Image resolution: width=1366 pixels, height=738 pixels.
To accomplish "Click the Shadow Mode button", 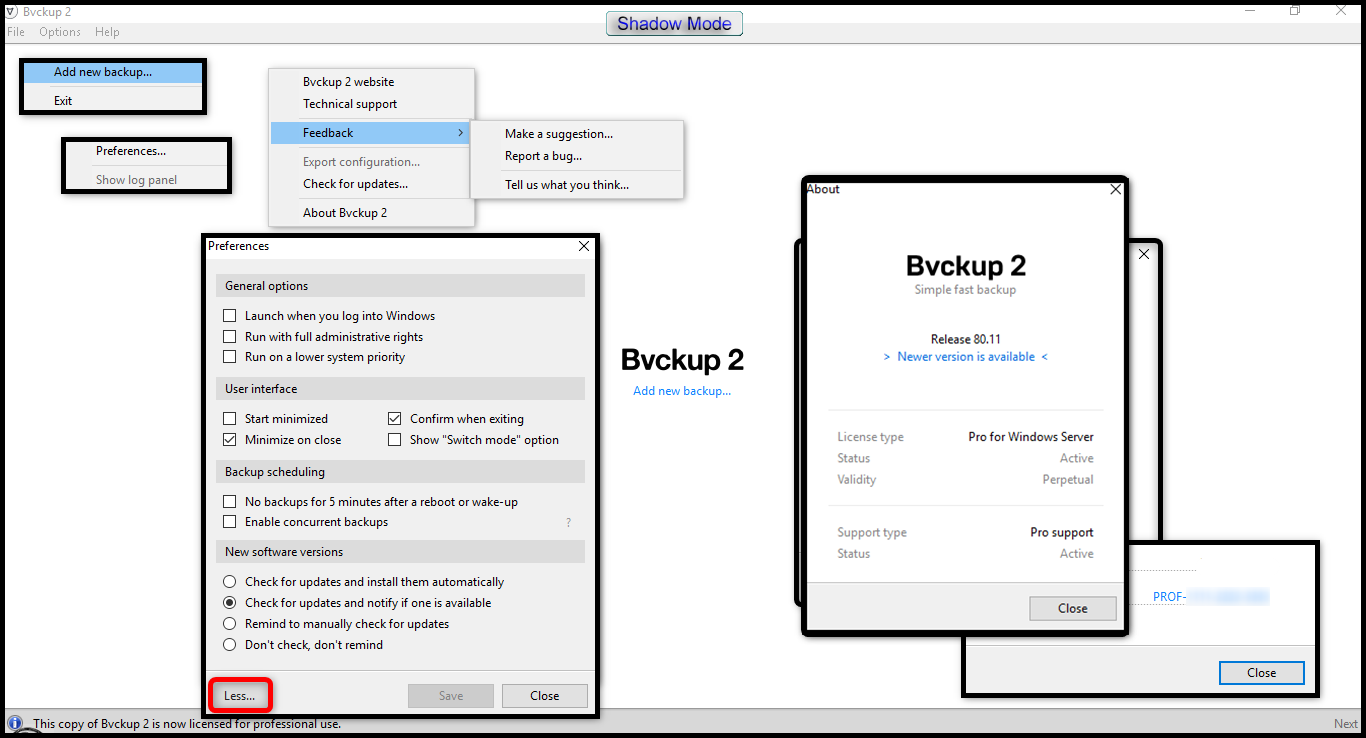I will (674, 23).
